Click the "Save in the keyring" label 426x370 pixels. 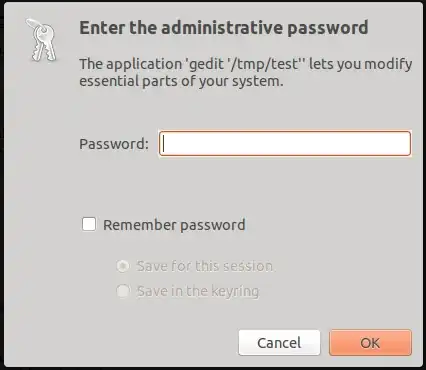(198, 291)
